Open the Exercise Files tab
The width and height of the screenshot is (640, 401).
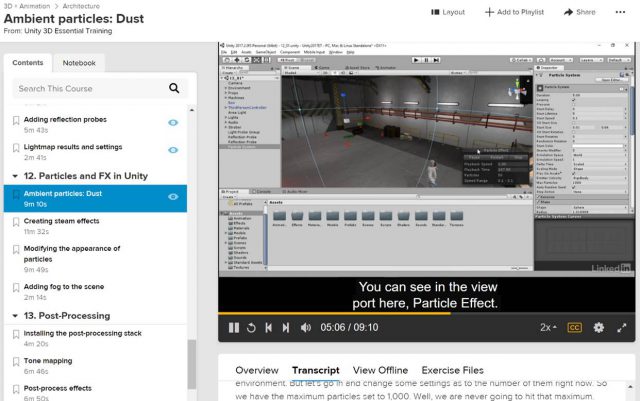pos(452,370)
